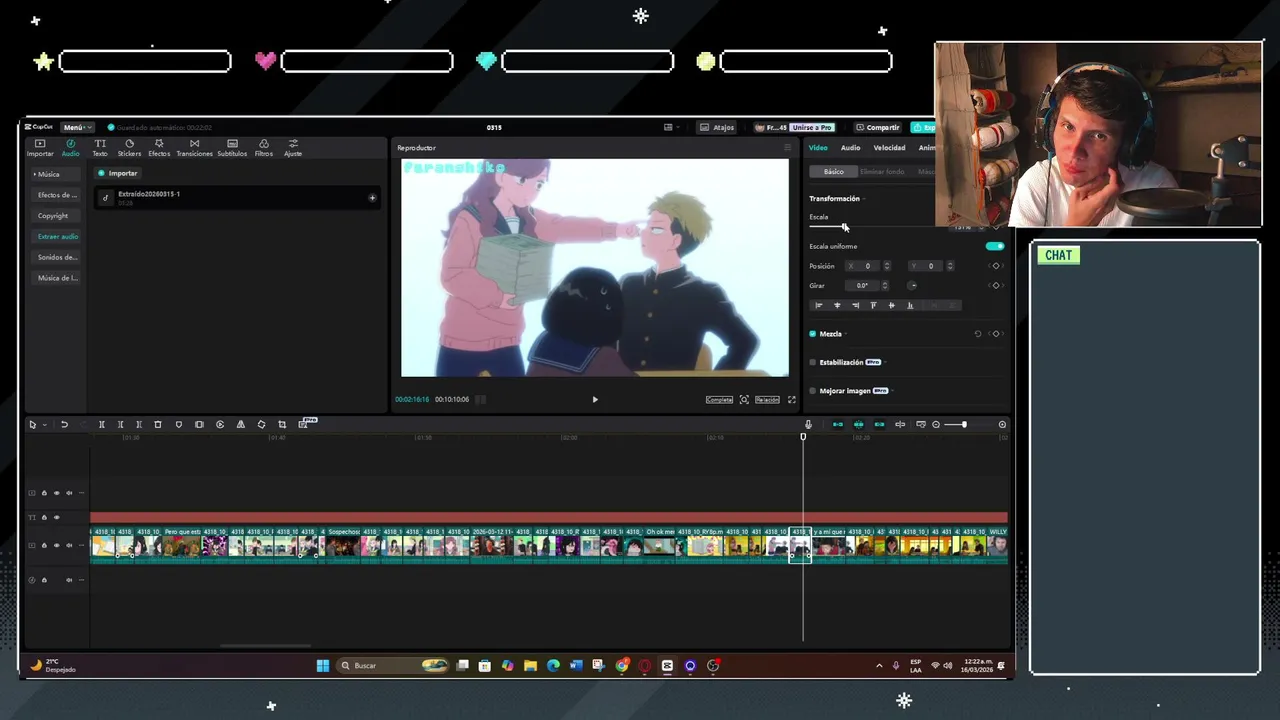Open the Importar media tab
The height and width of the screenshot is (720, 1280).
[40, 148]
